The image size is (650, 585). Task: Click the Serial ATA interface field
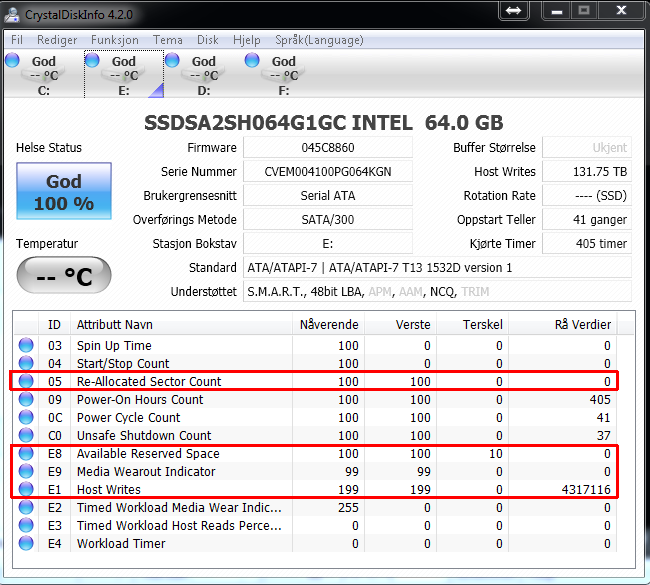[328, 196]
